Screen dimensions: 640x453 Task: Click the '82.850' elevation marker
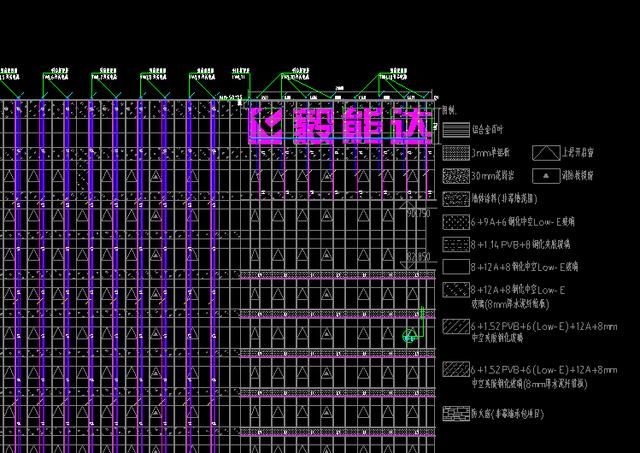point(416,259)
